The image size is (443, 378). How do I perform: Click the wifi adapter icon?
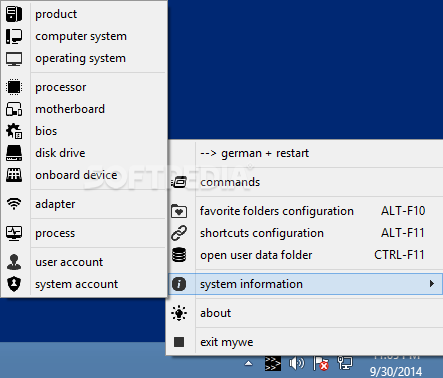14,204
